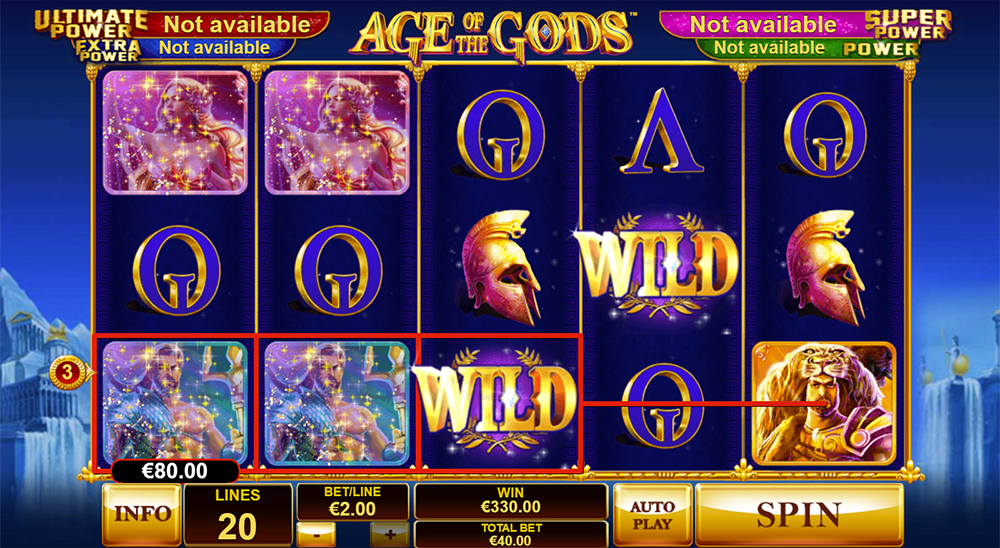Click the Age of the Gods logo
1000x548 pixels.
(494, 32)
